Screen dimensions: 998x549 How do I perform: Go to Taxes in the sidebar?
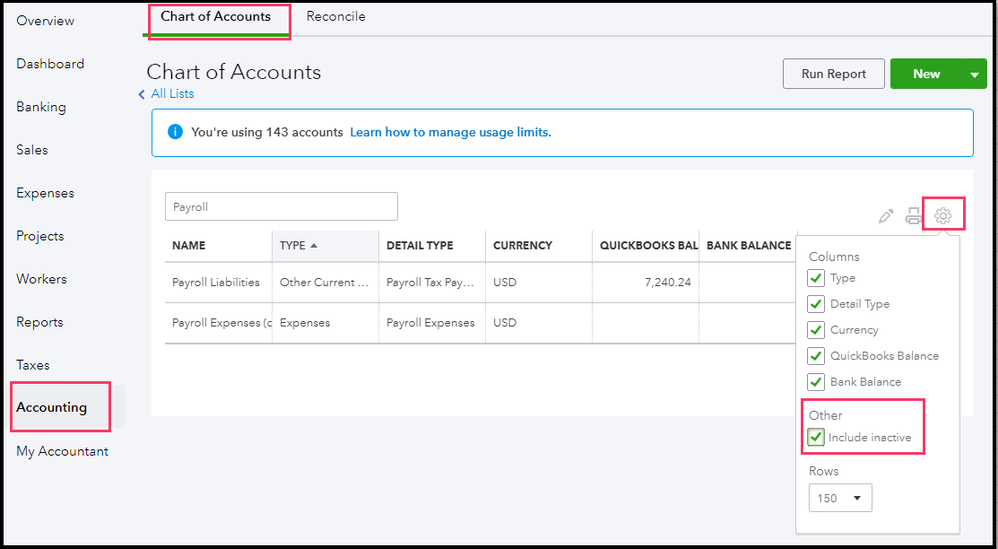click(33, 365)
